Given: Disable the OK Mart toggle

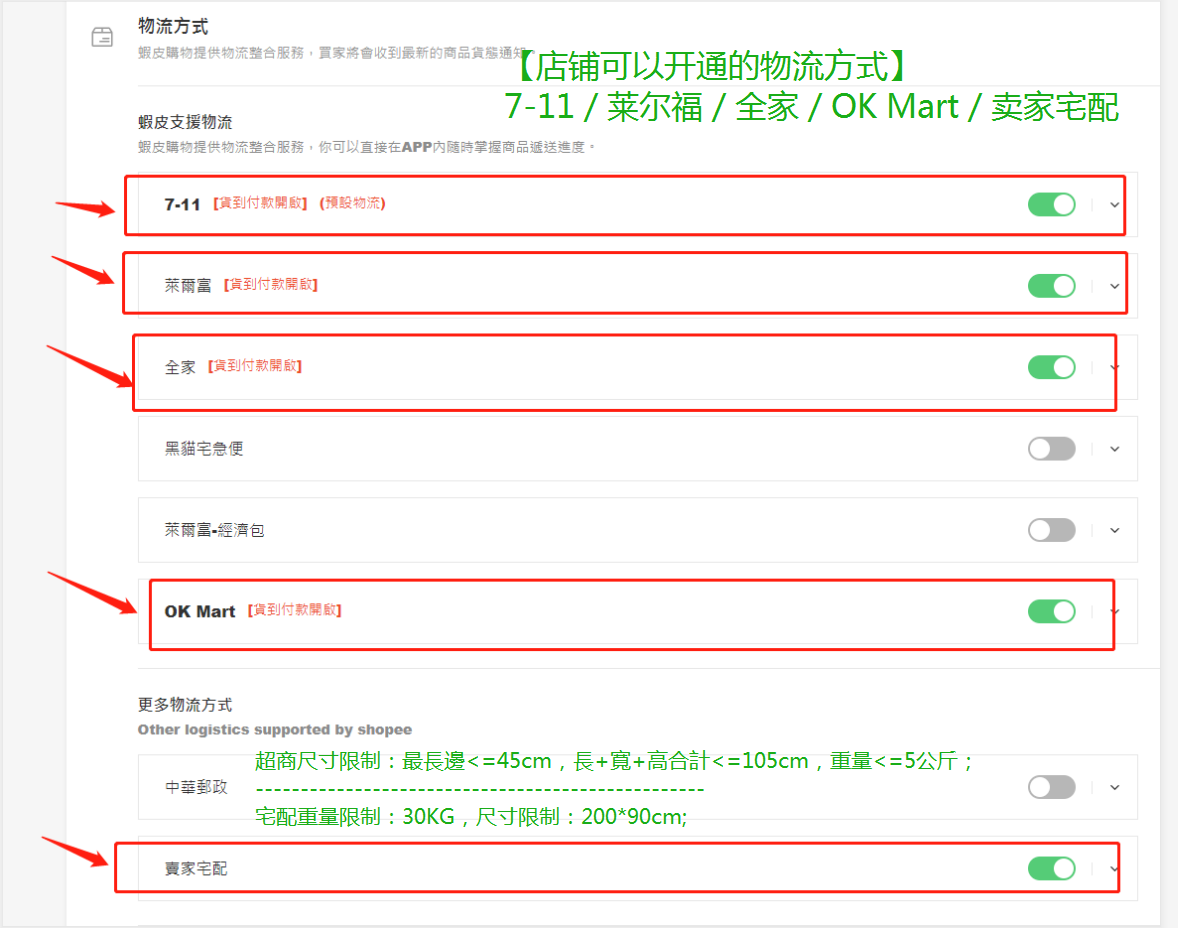Looking at the screenshot, I should [x=1051, y=611].
